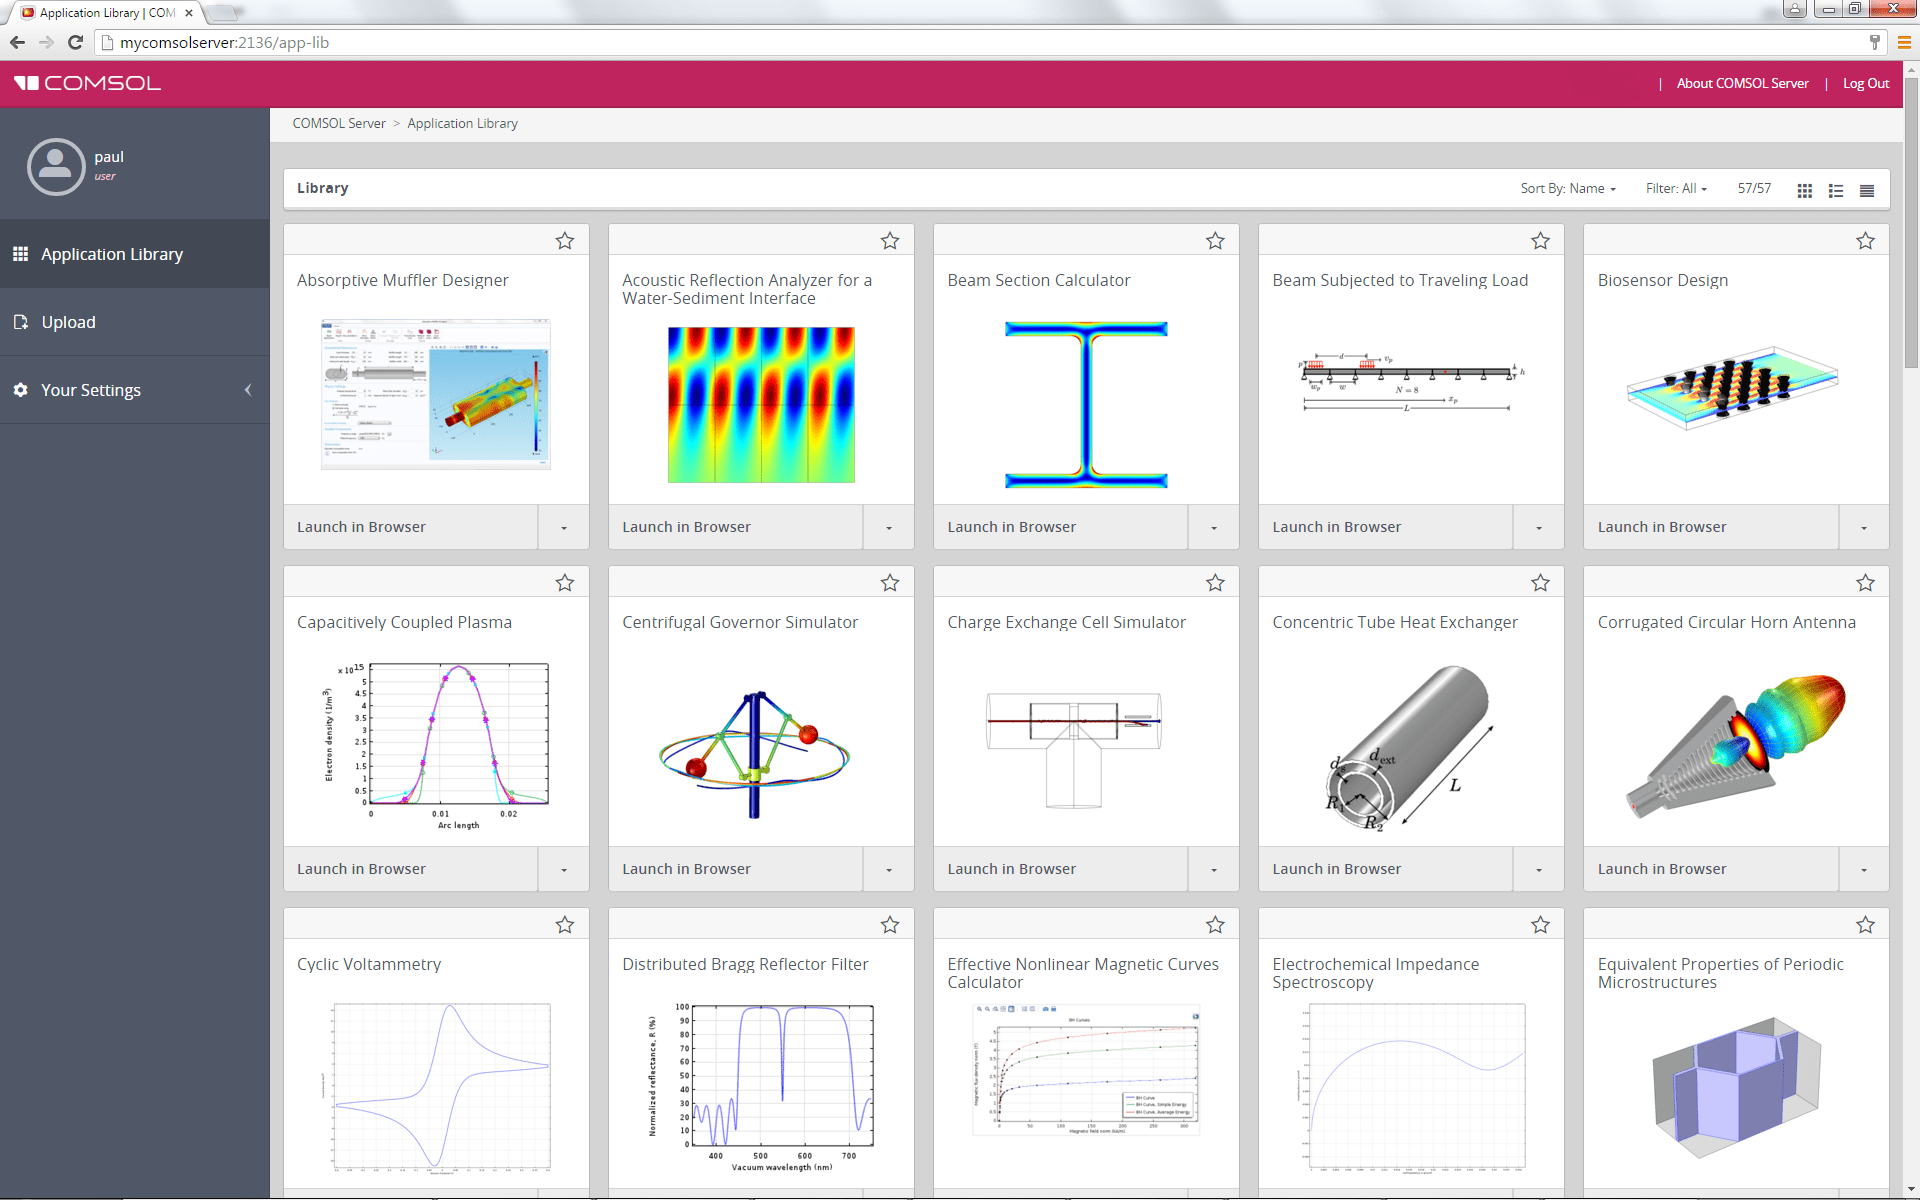Select the detailed list view icon
1920x1200 pixels.
pos(1866,190)
